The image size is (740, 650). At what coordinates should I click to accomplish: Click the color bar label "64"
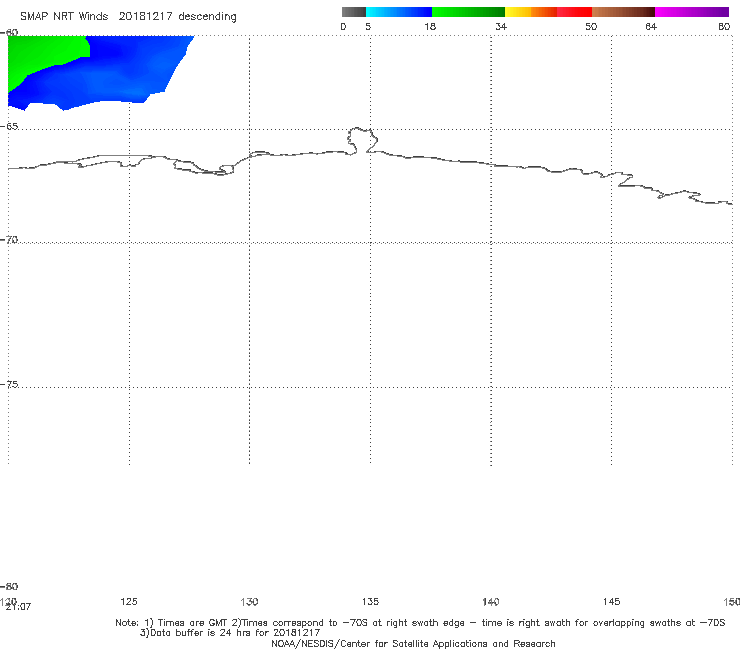(651, 27)
